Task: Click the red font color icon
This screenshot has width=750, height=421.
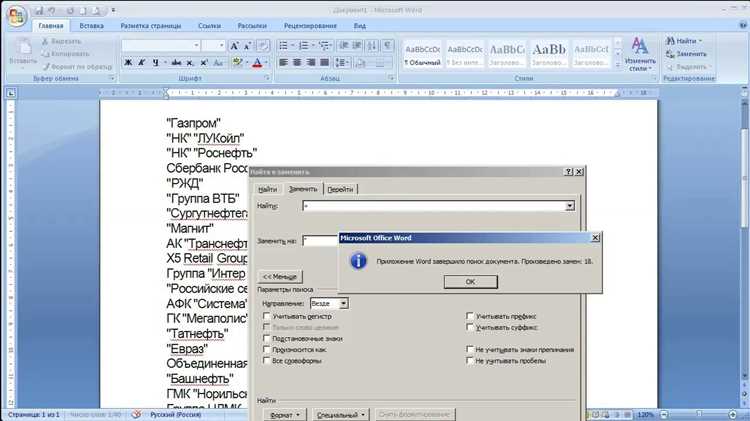Action: [x=257, y=63]
